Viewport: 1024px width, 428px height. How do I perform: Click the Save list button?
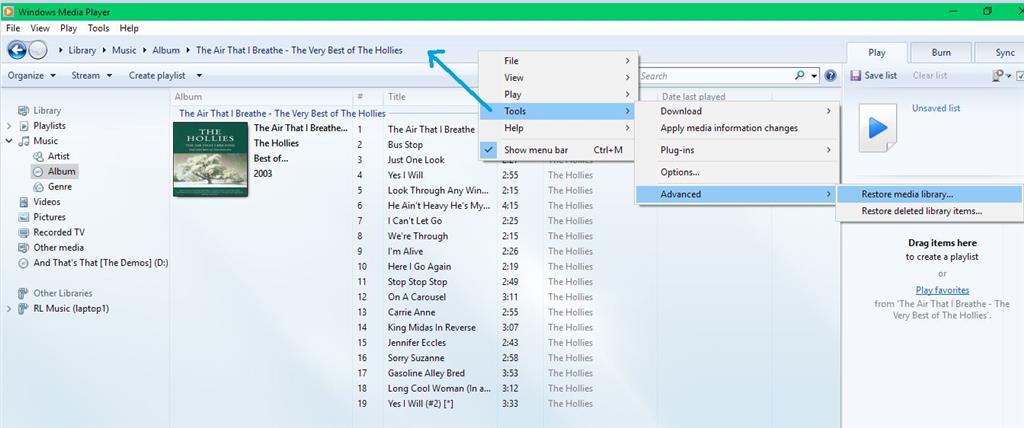(873, 76)
